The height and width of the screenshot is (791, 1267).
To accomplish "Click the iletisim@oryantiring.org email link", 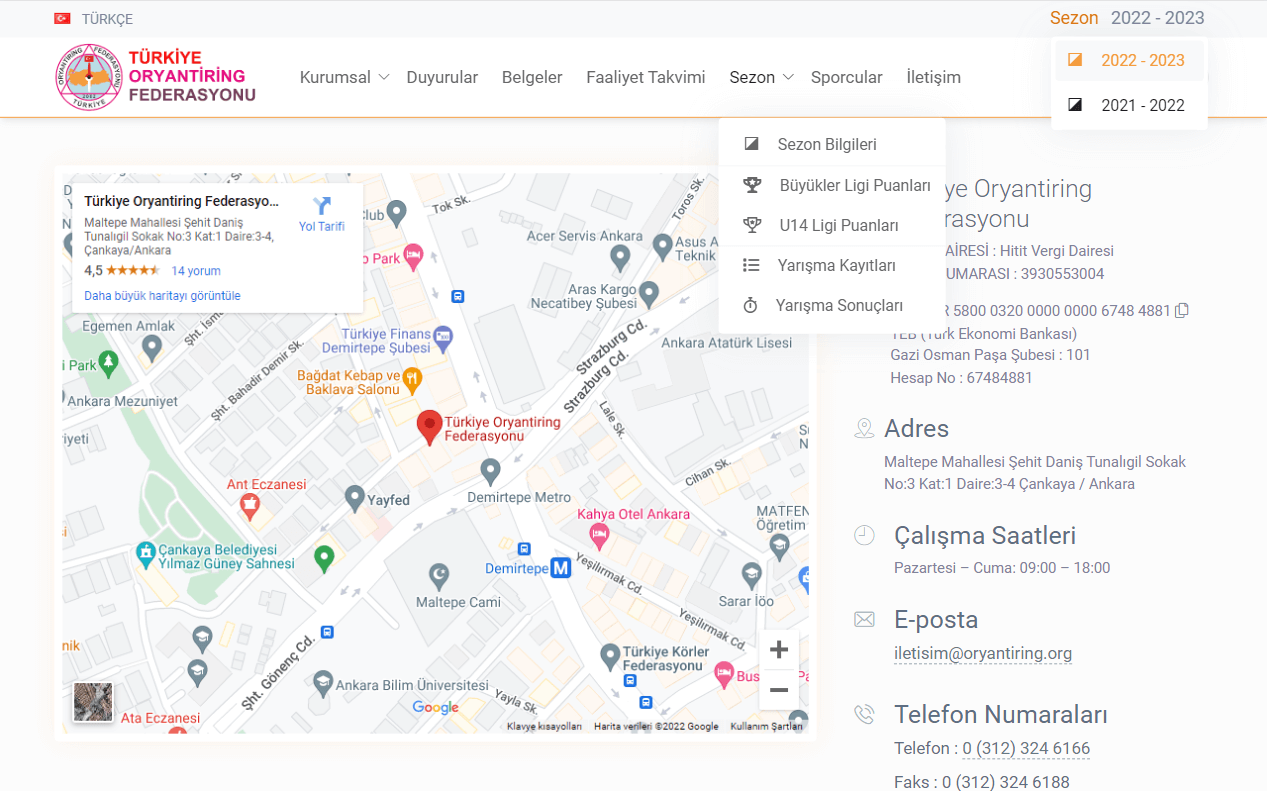I will [983, 654].
